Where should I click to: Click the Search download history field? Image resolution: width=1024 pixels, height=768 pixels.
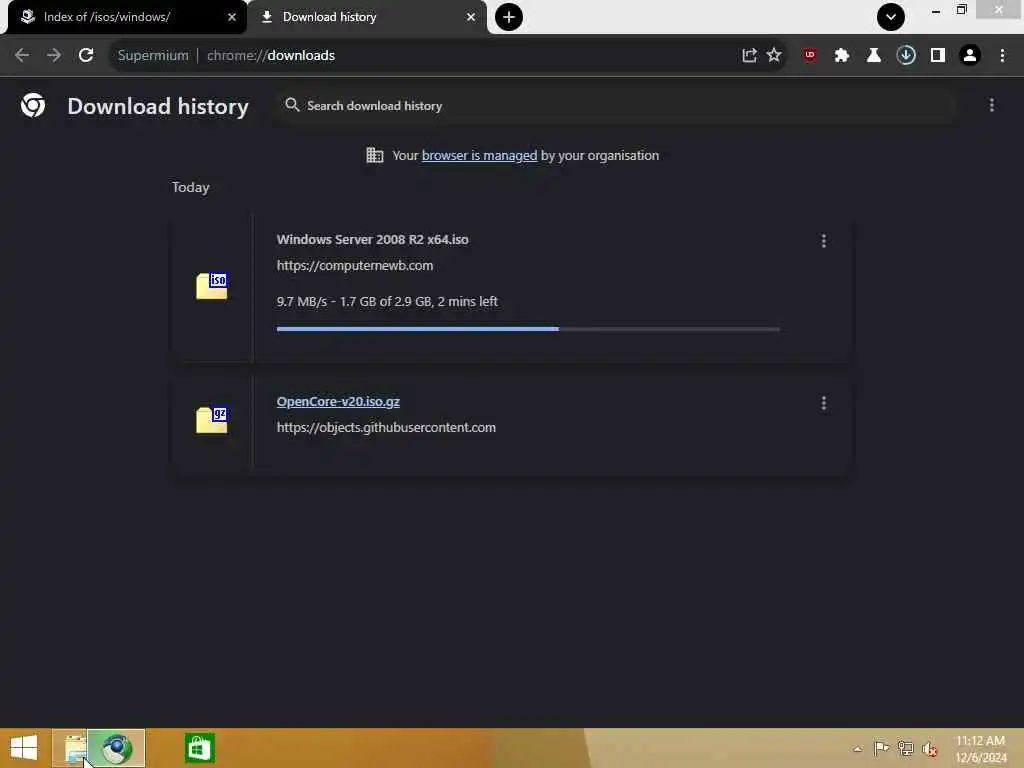click(617, 106)
